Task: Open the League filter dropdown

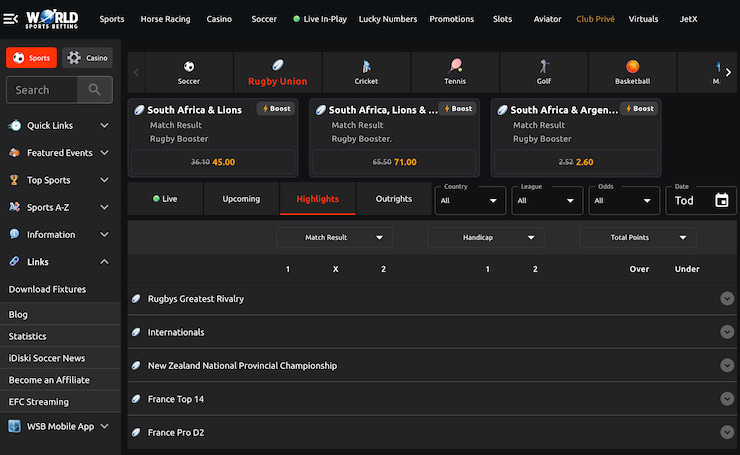Action: [x=547, y=200]
